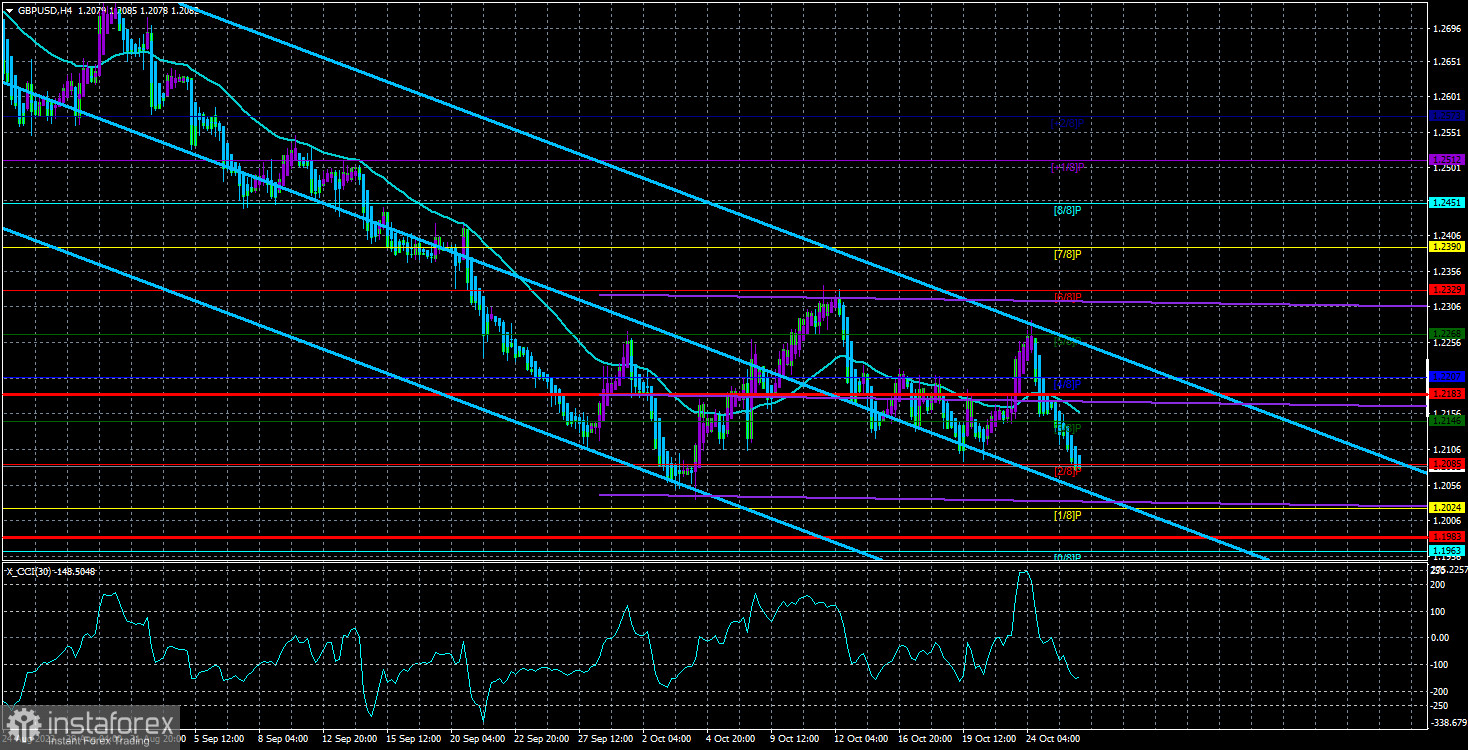Click the 1.2601 price axis value
Screen dimensions: 1468x750
[1446, 97]
